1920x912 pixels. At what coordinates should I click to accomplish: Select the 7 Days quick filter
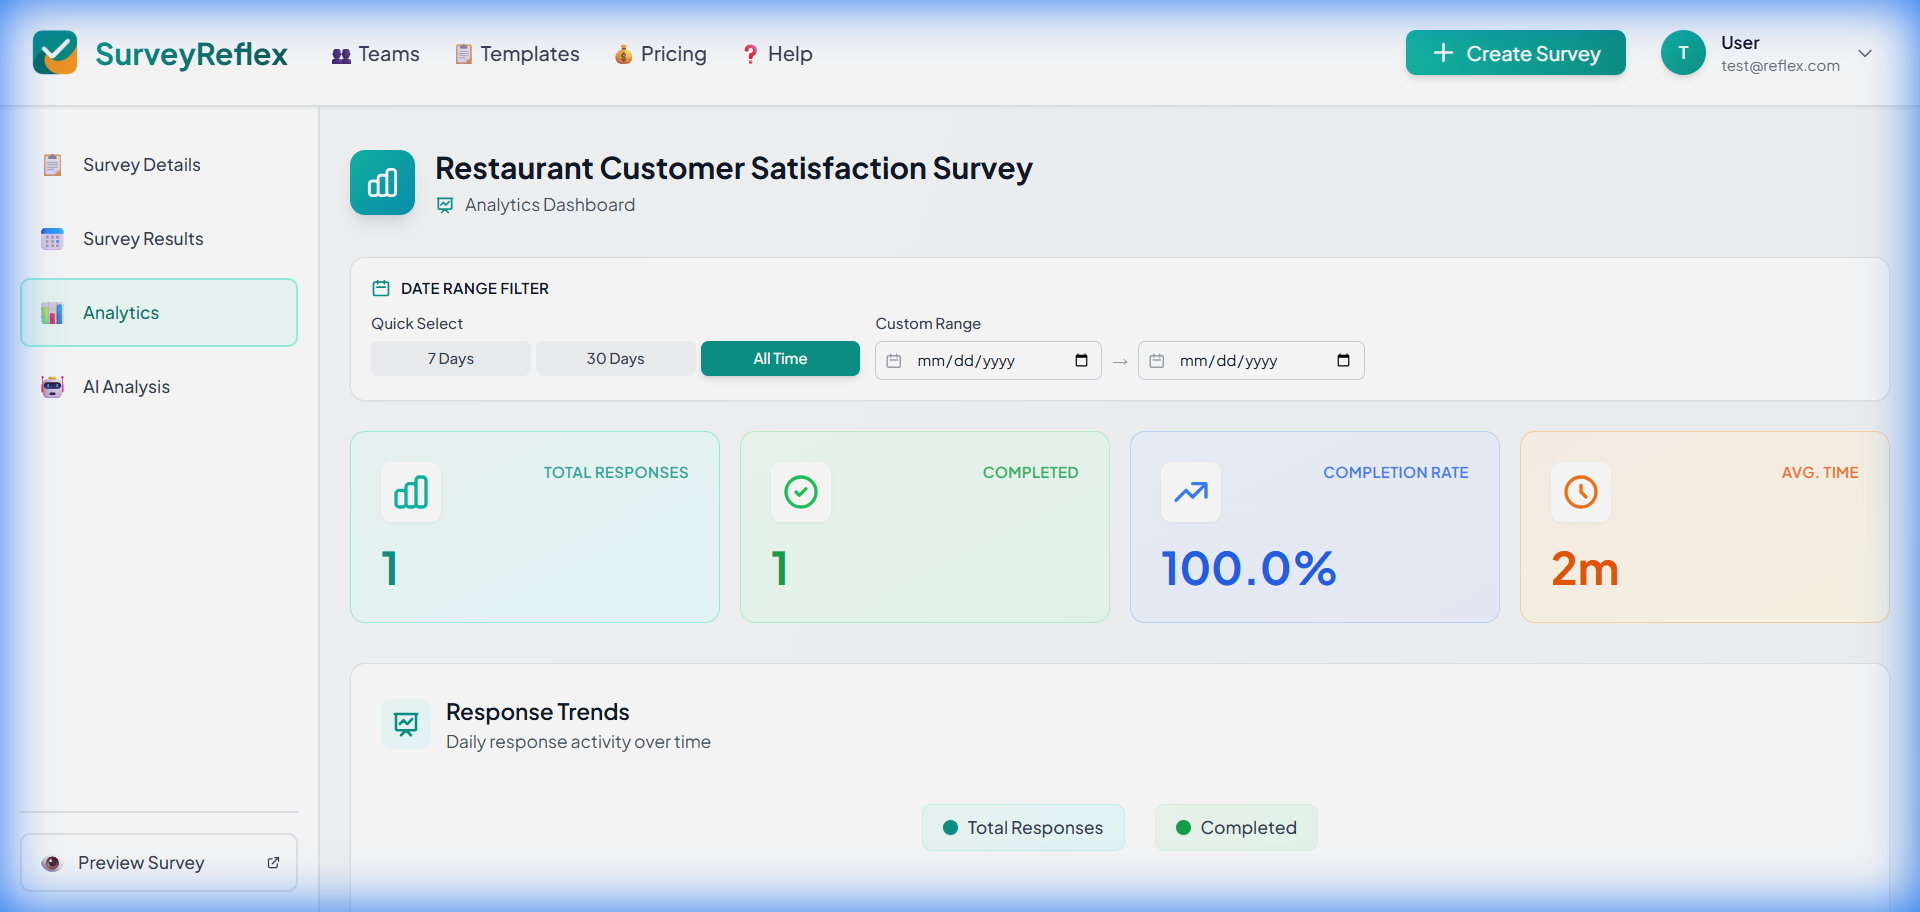pyautogui.click(x=450, y=358)
